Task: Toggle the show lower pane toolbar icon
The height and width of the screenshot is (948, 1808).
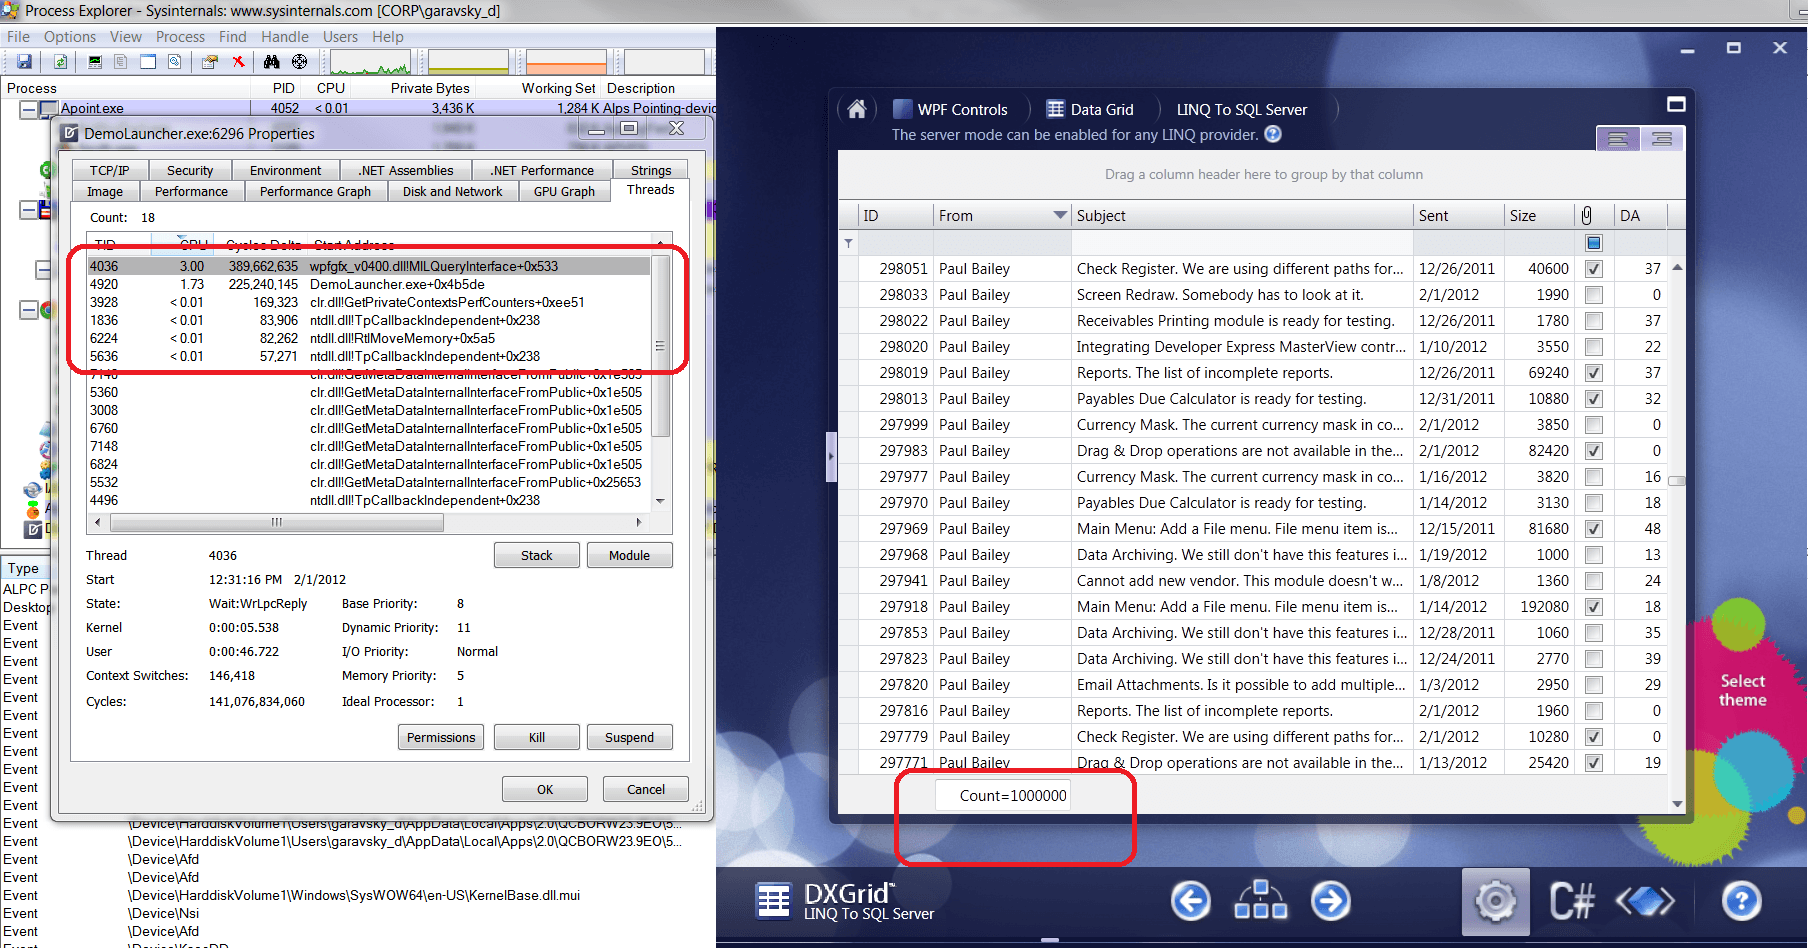Action: (x=148, y=62)
